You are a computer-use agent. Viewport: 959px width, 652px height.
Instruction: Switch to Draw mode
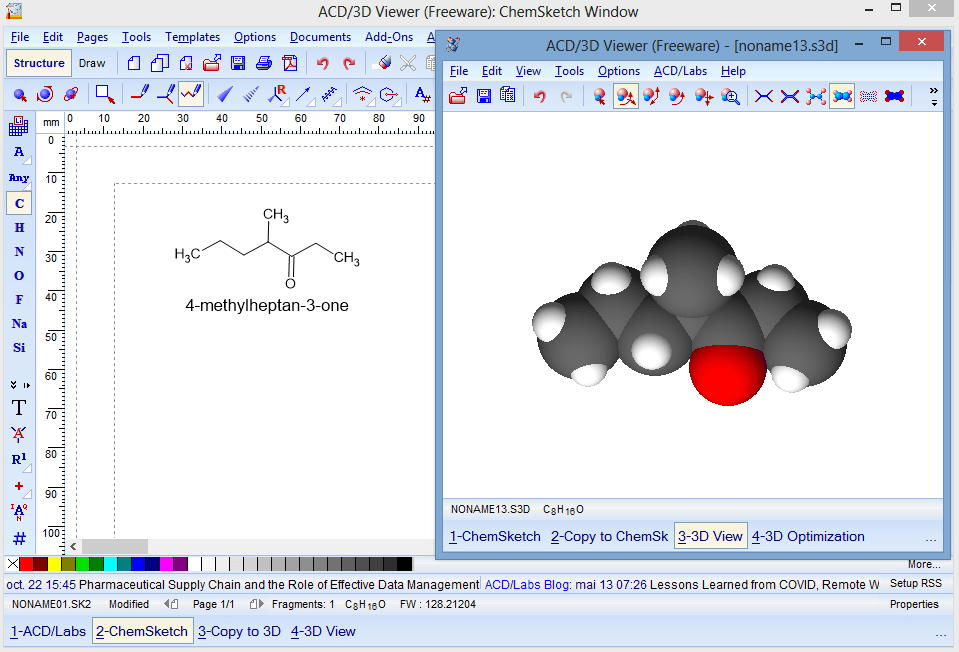(x=92, y=63)
